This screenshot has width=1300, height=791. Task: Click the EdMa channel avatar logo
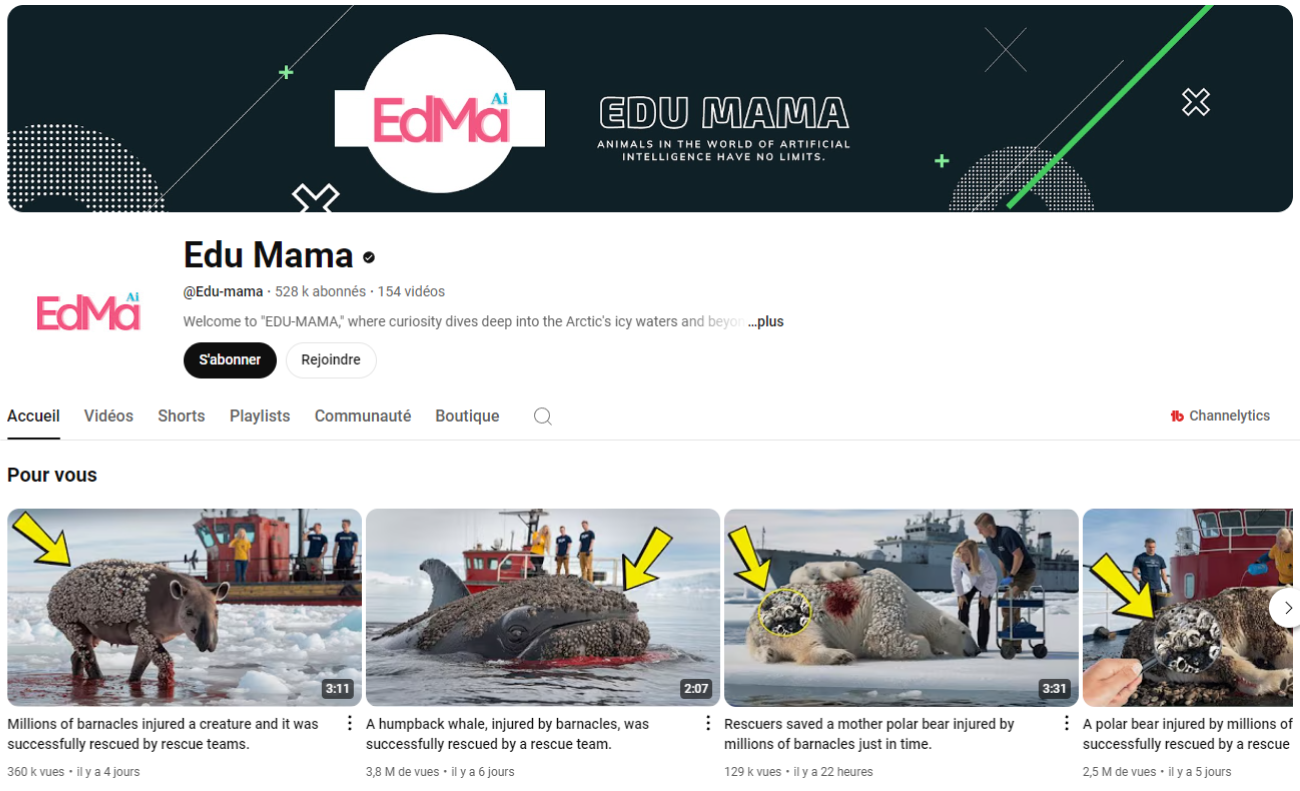point(88,311)
